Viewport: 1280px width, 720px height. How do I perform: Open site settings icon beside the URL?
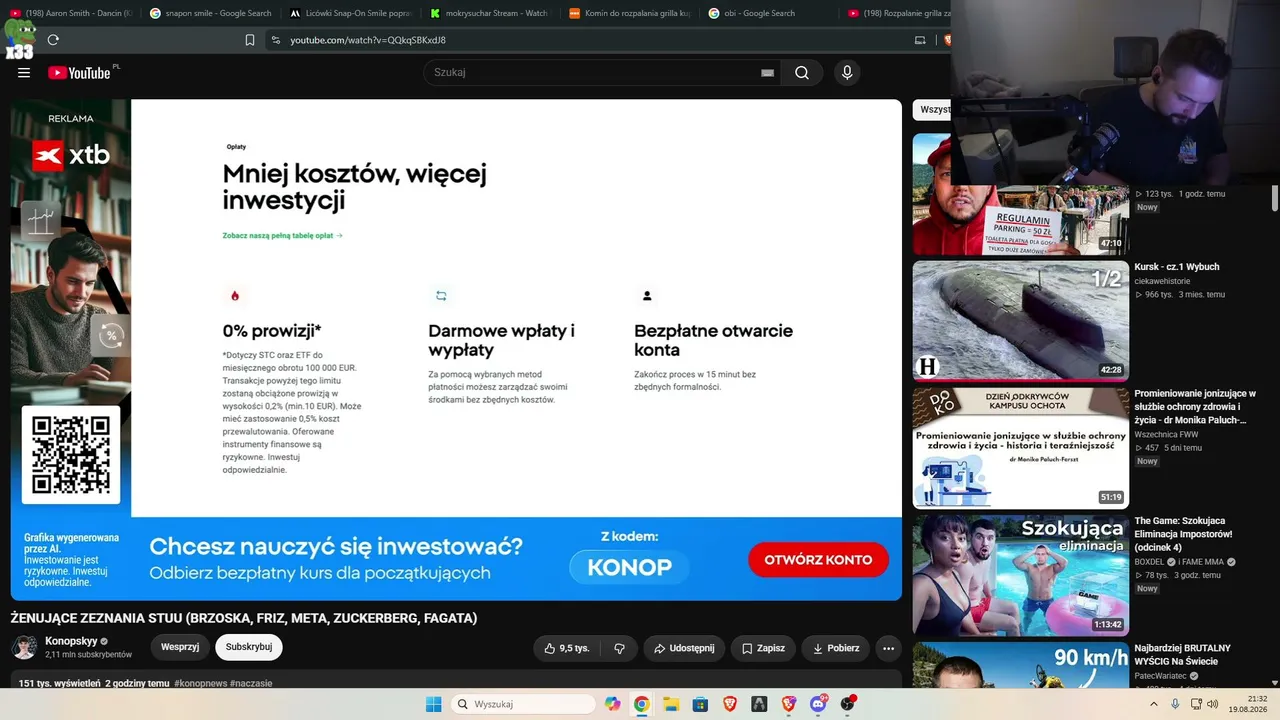[x=276, y=40]
